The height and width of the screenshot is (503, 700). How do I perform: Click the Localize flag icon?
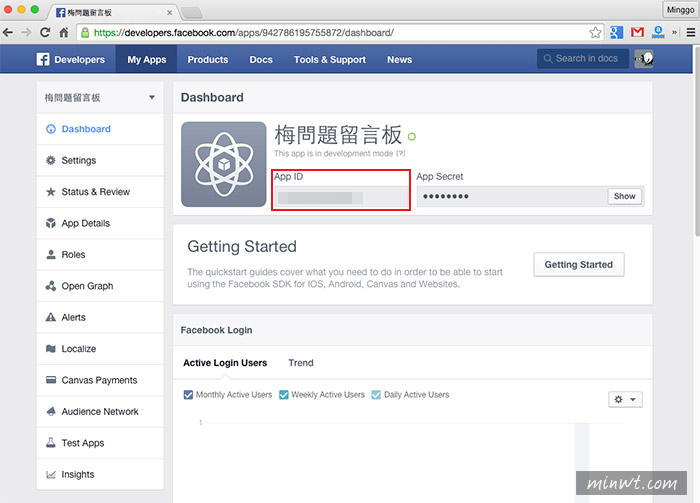pyautogui.click(x=51, y=349)
